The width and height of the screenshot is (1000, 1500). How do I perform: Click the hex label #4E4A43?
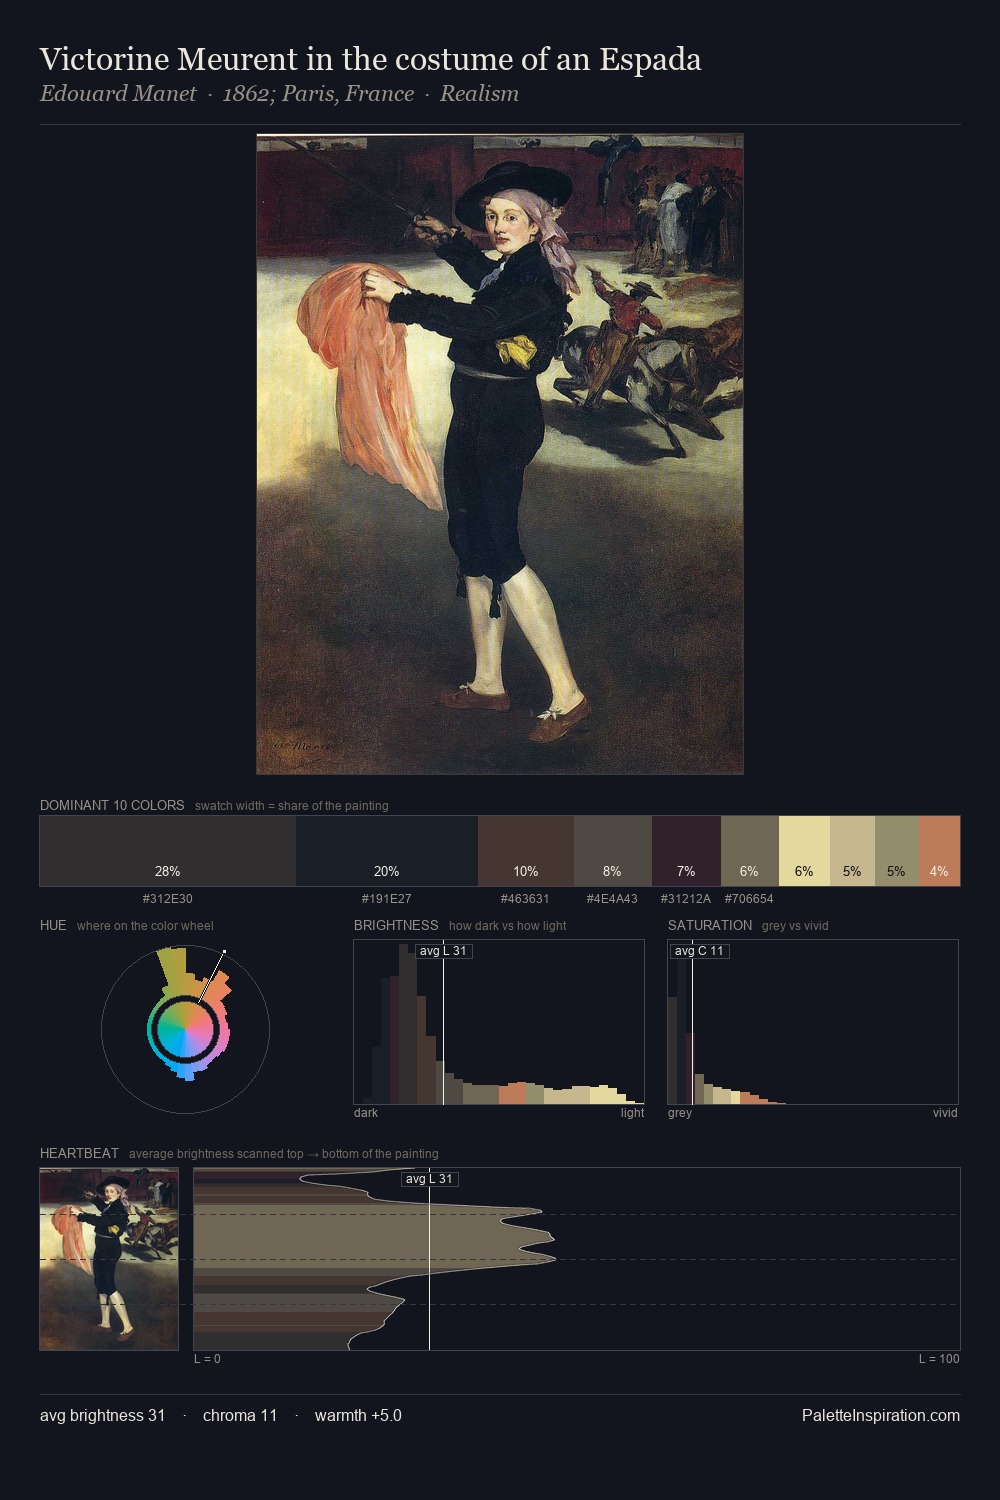click(x=612, y=899)
